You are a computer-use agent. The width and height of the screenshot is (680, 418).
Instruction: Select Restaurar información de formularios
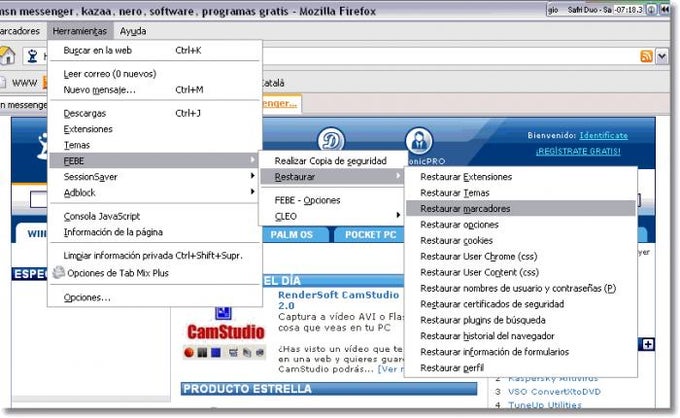point(520,352)
